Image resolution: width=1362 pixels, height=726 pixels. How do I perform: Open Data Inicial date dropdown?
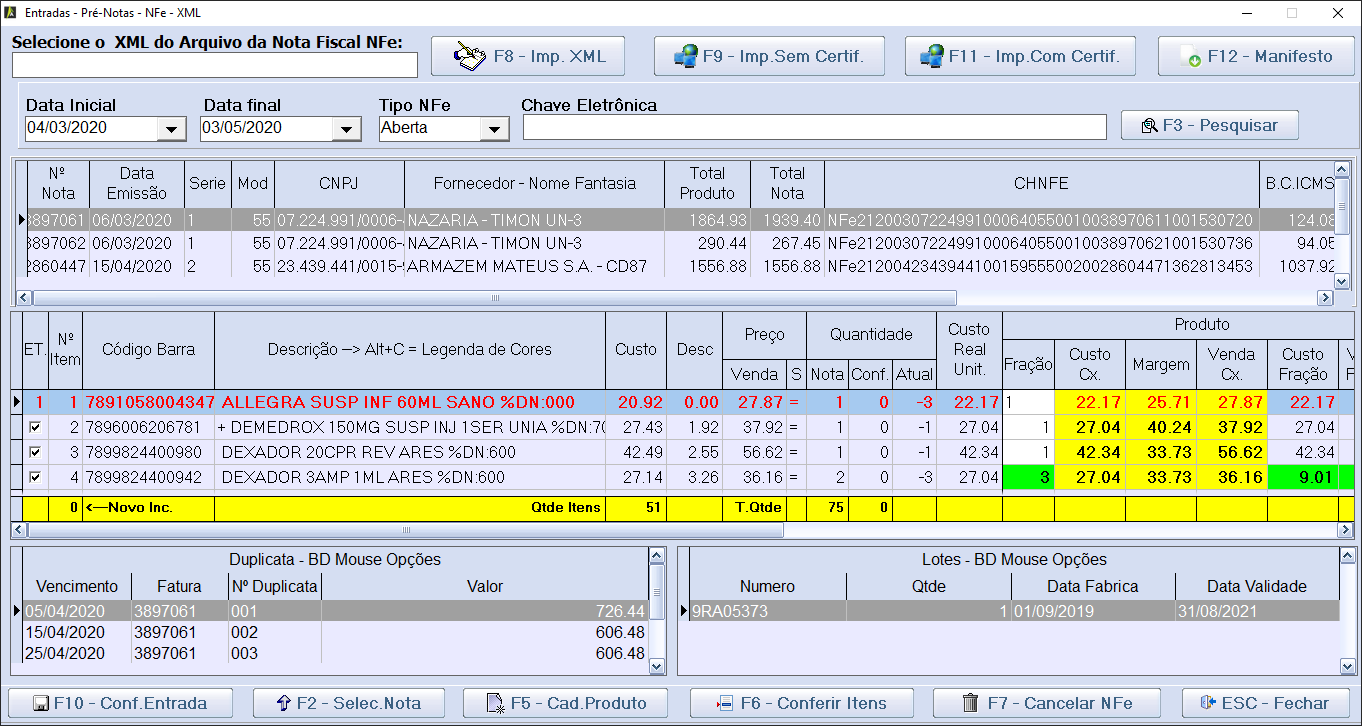point(173,129)
